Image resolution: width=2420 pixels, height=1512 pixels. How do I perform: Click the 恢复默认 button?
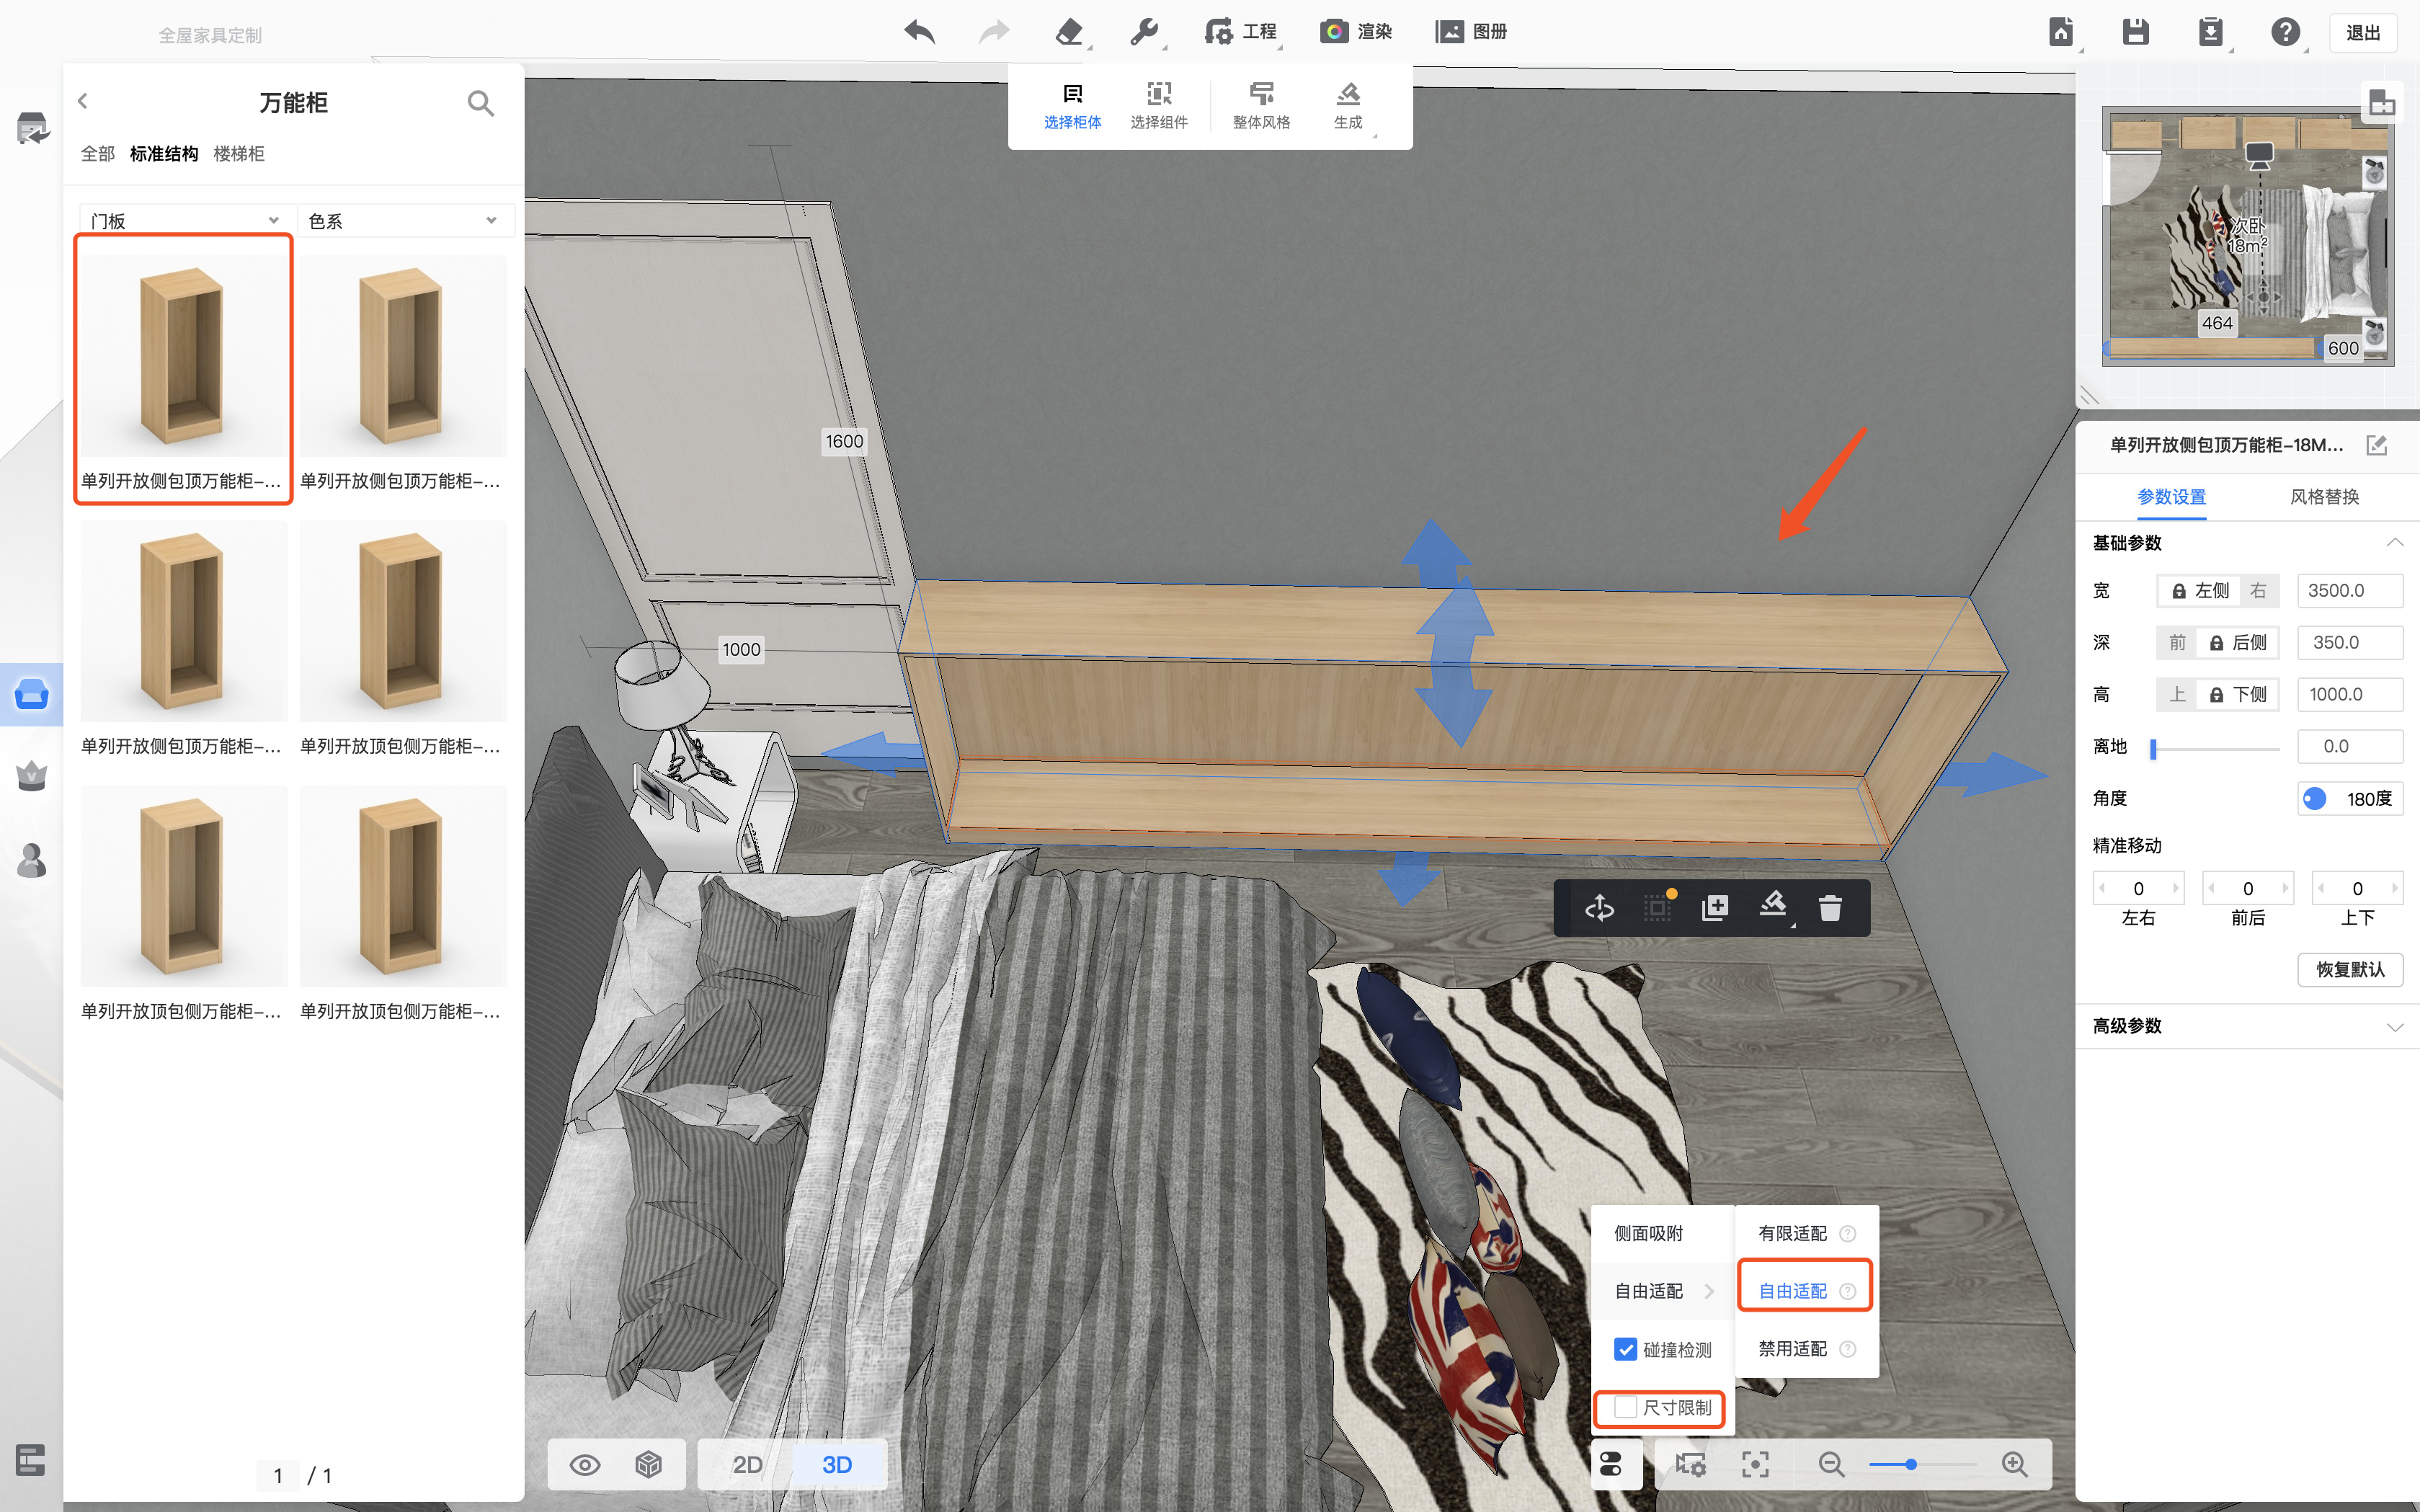click(2349, 969)
